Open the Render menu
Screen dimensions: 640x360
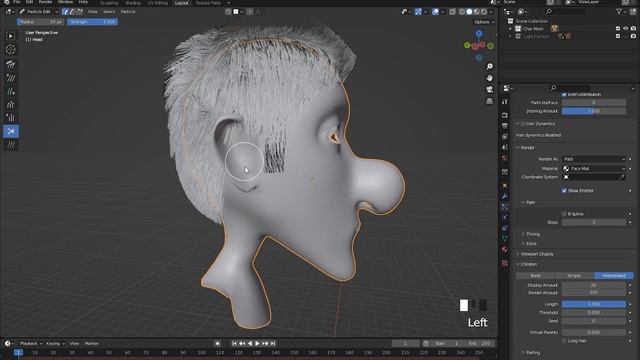45,2
